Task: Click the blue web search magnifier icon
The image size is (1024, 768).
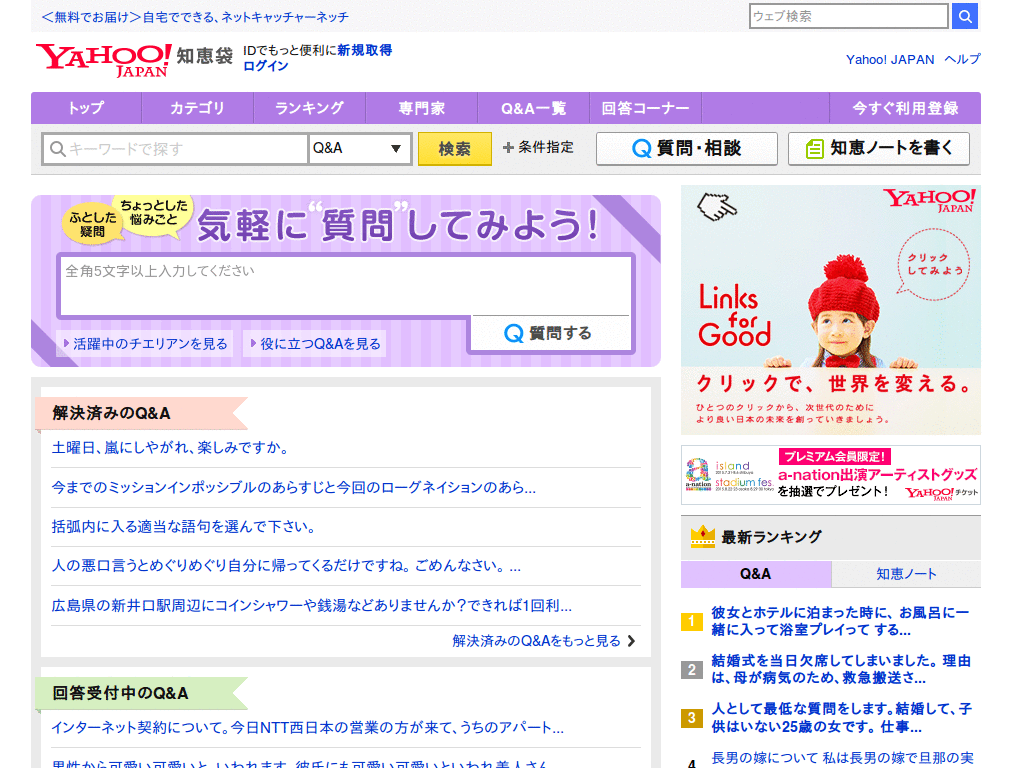Action: click(965, 16)
